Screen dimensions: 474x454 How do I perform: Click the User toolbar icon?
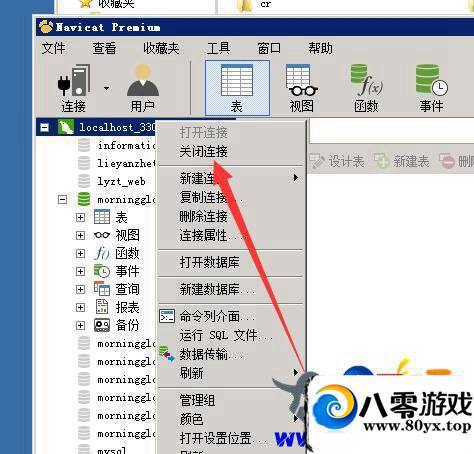pos(143,88)
